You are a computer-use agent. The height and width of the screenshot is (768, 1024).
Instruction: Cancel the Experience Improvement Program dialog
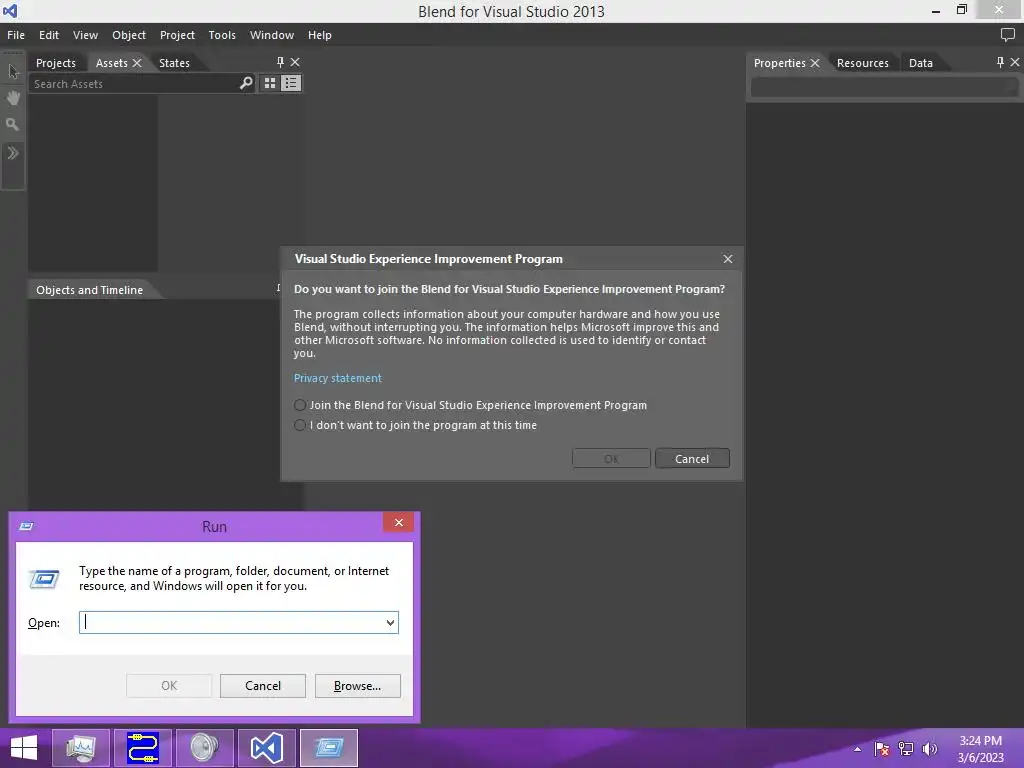click(692, 458)
